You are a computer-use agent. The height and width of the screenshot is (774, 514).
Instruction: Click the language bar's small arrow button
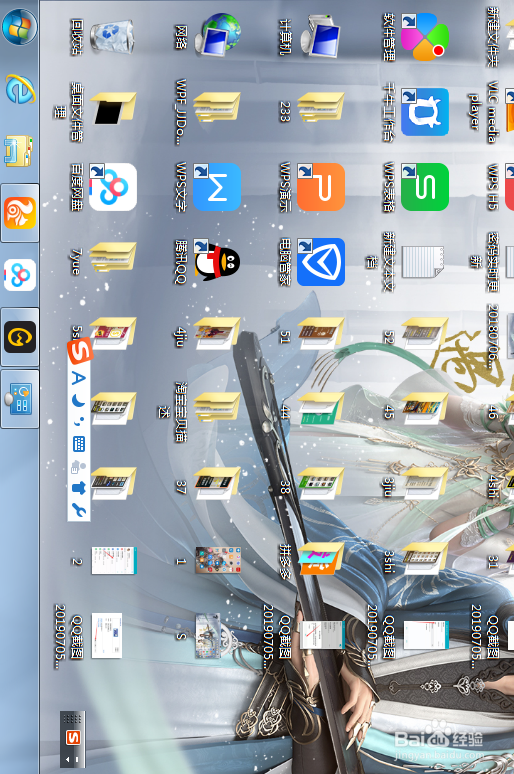click(x=68, y=759)
